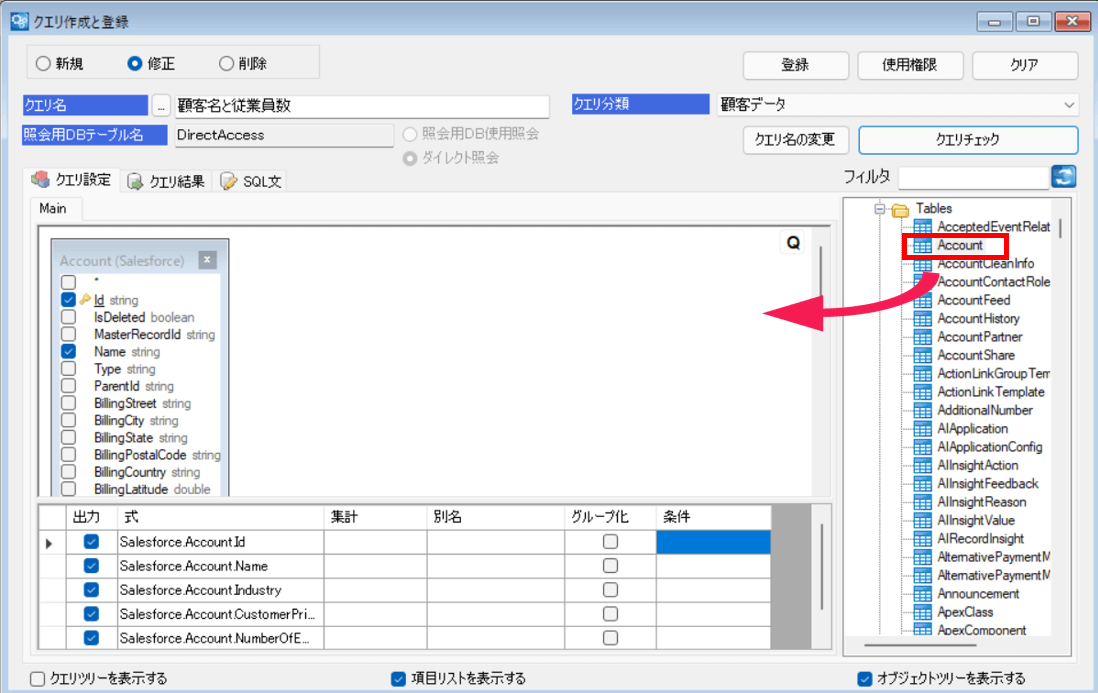Click the 使用権限 button

click(910, 65)
